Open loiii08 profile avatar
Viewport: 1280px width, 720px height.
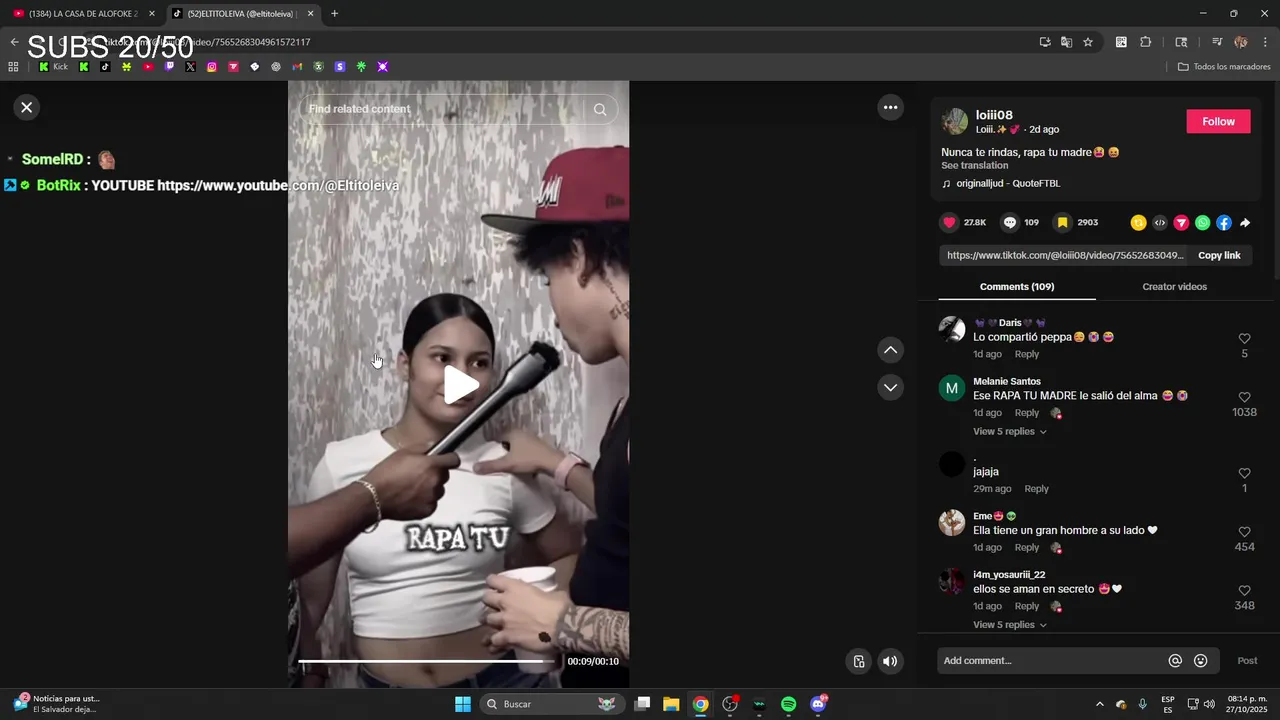(x=955, y=121)
